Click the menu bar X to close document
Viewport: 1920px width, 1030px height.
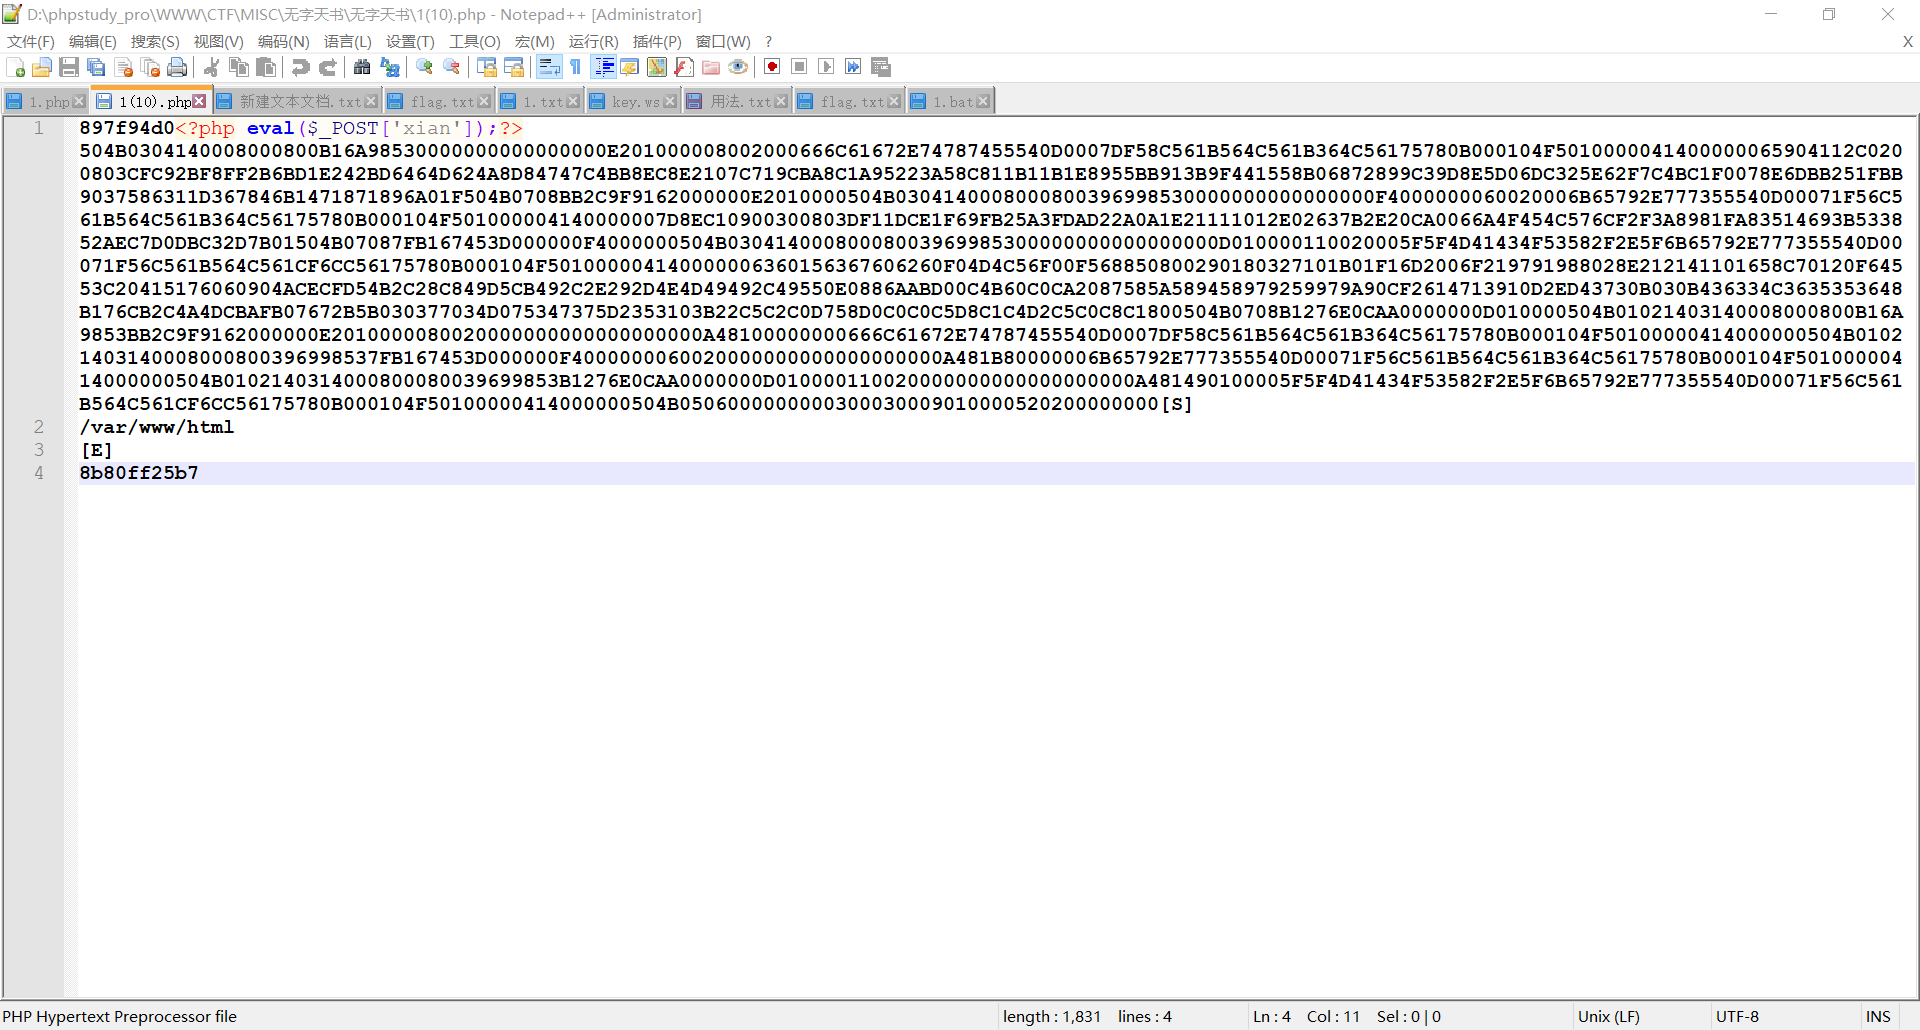point(1907,41)
